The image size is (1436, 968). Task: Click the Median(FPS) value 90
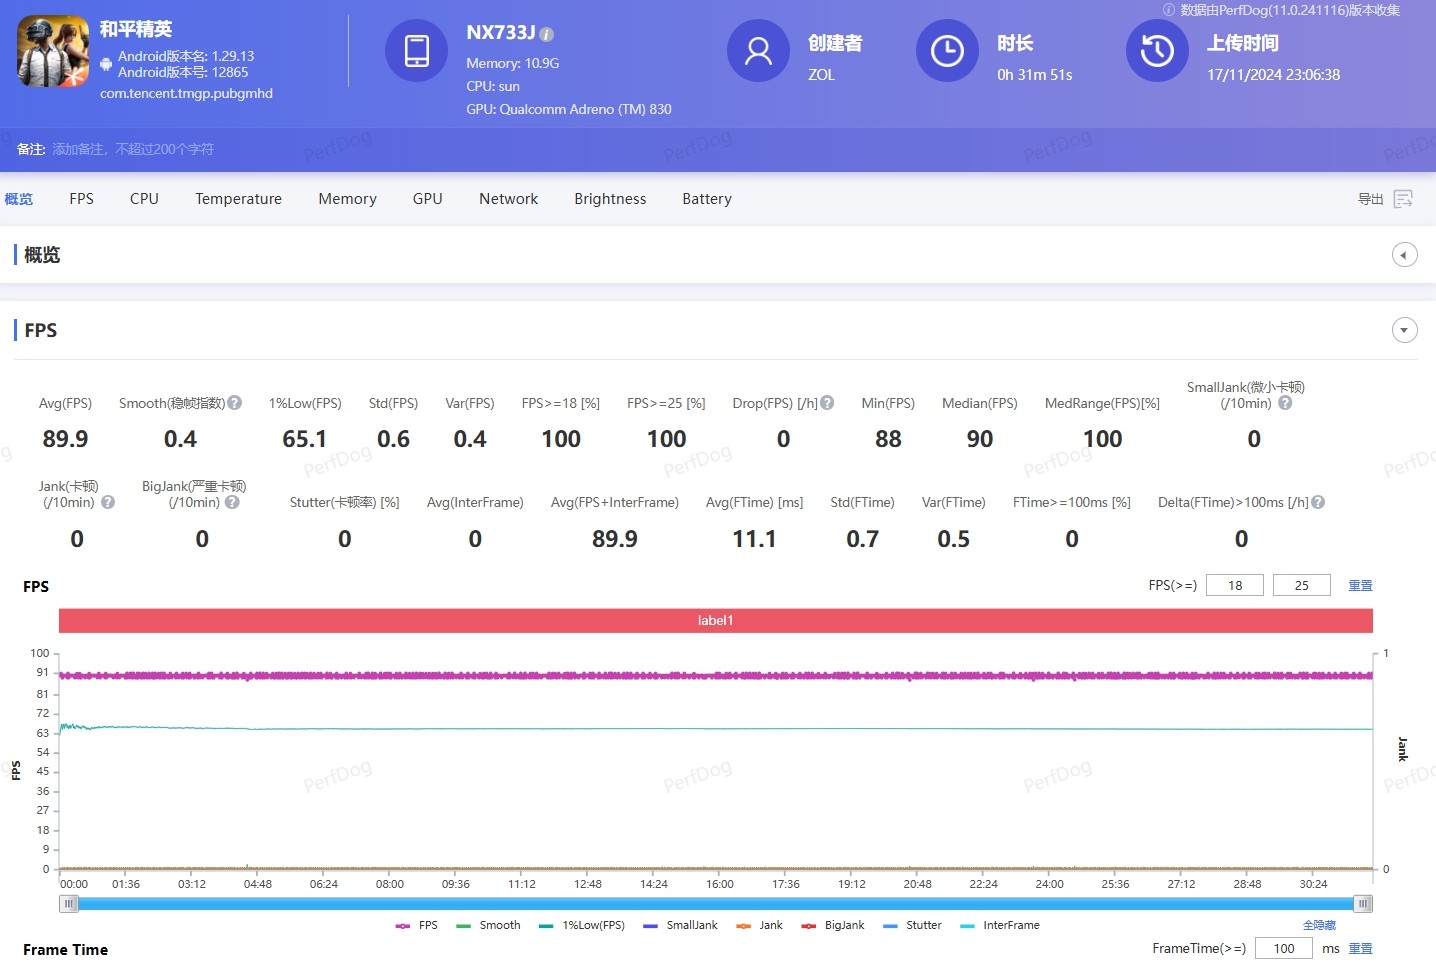pos(980,439)
